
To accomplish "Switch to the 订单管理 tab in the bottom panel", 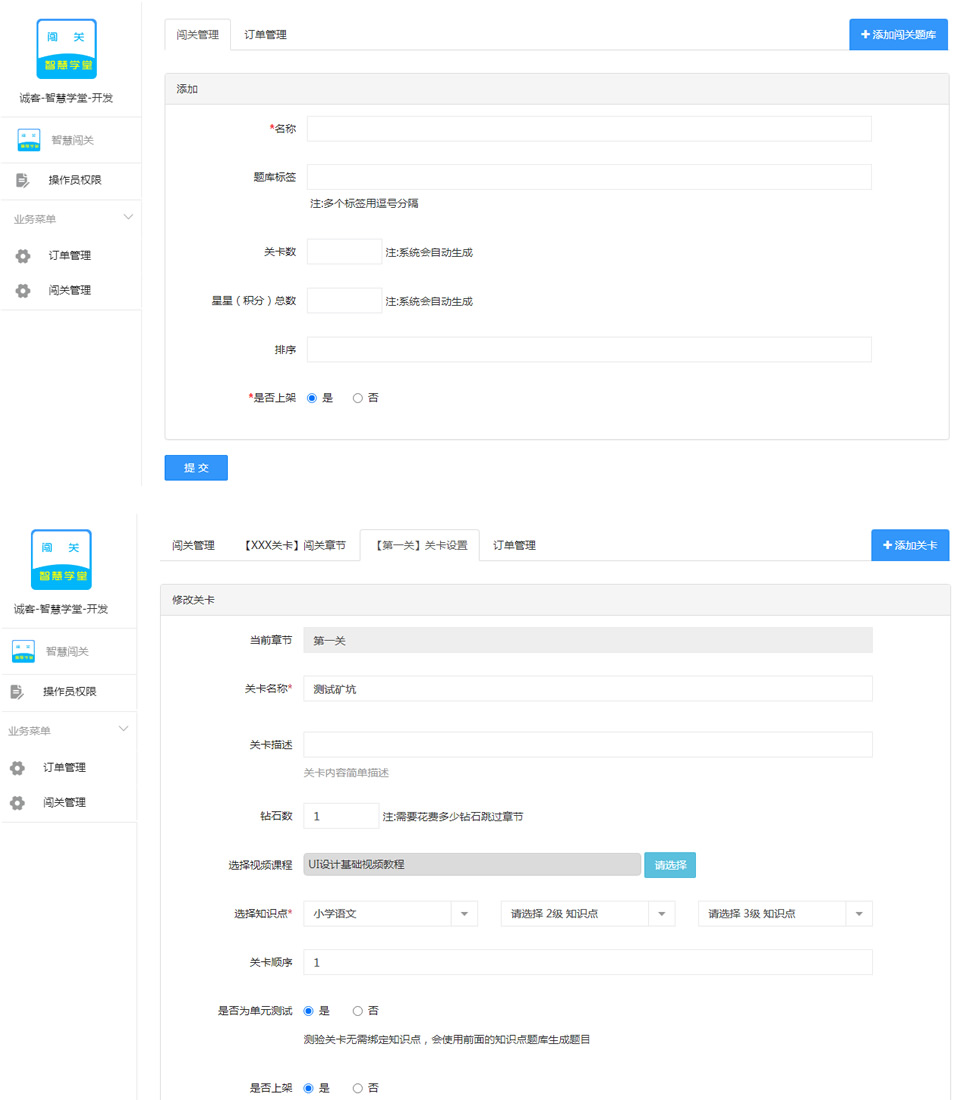I will (514, 545).
